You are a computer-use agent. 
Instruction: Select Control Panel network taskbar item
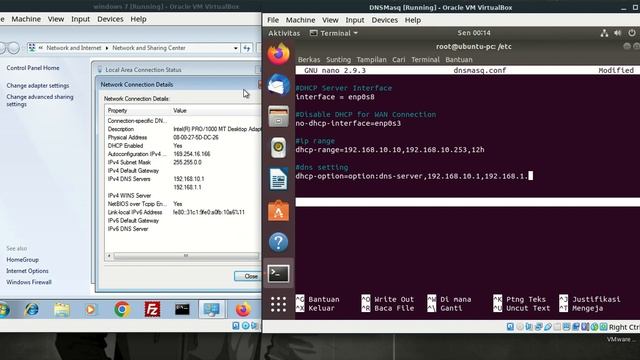(x=212, y=310)
